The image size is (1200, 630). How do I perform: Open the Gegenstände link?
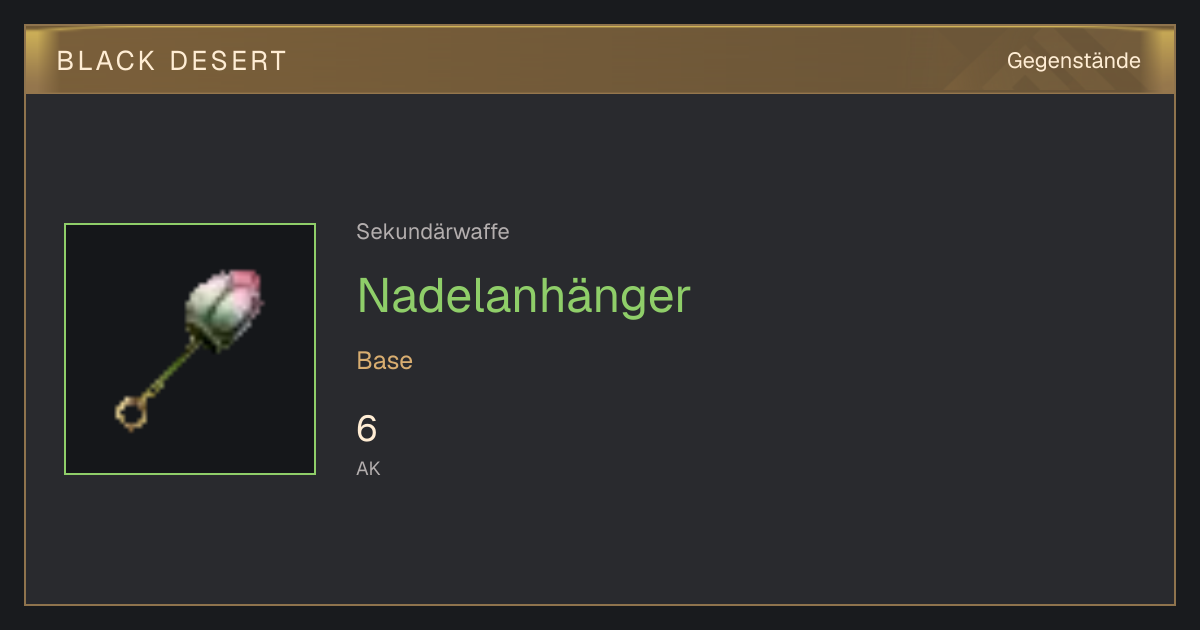tap(1073, 60)
